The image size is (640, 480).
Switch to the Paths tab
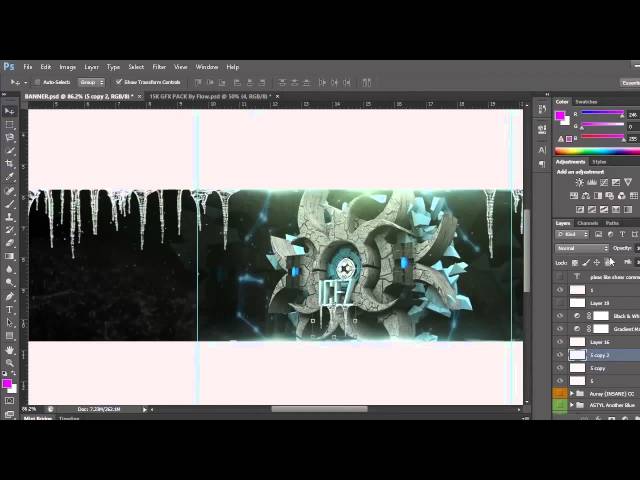(x=612, y=223)
